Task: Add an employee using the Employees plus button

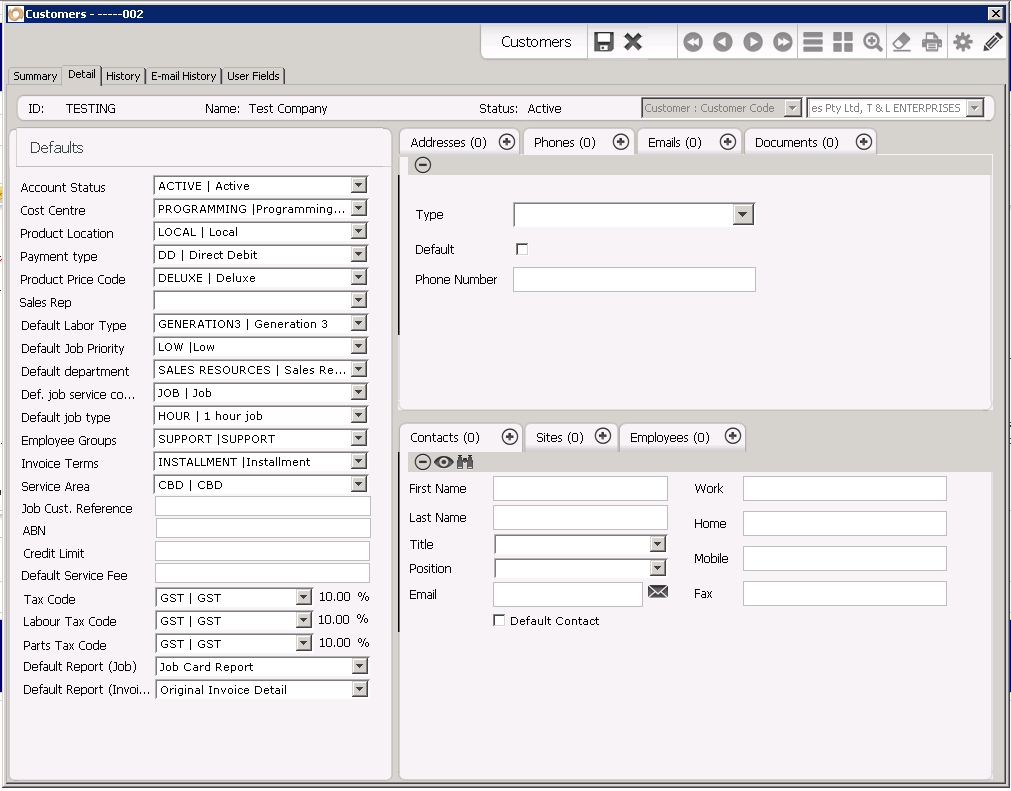Action: click(x=732, y=437)
